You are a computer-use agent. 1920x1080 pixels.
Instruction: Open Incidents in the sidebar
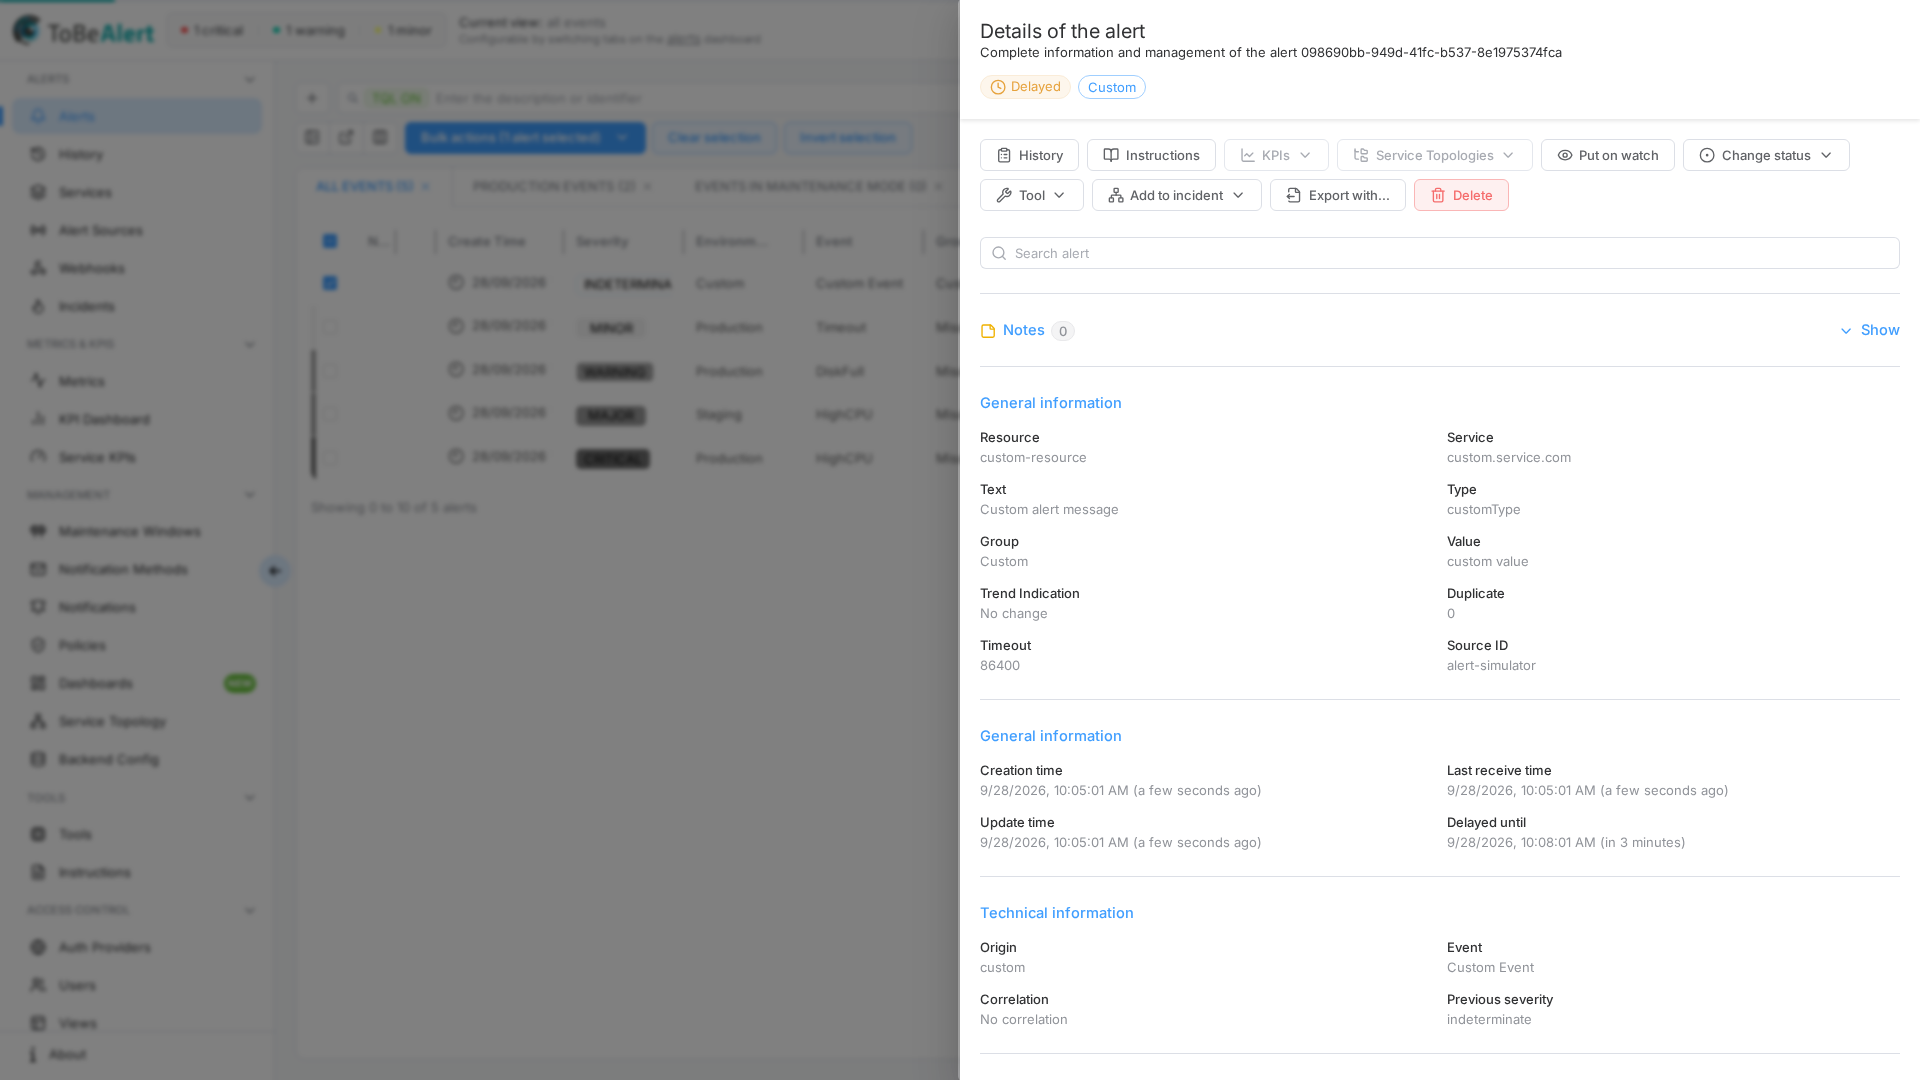tap(136, 306)
